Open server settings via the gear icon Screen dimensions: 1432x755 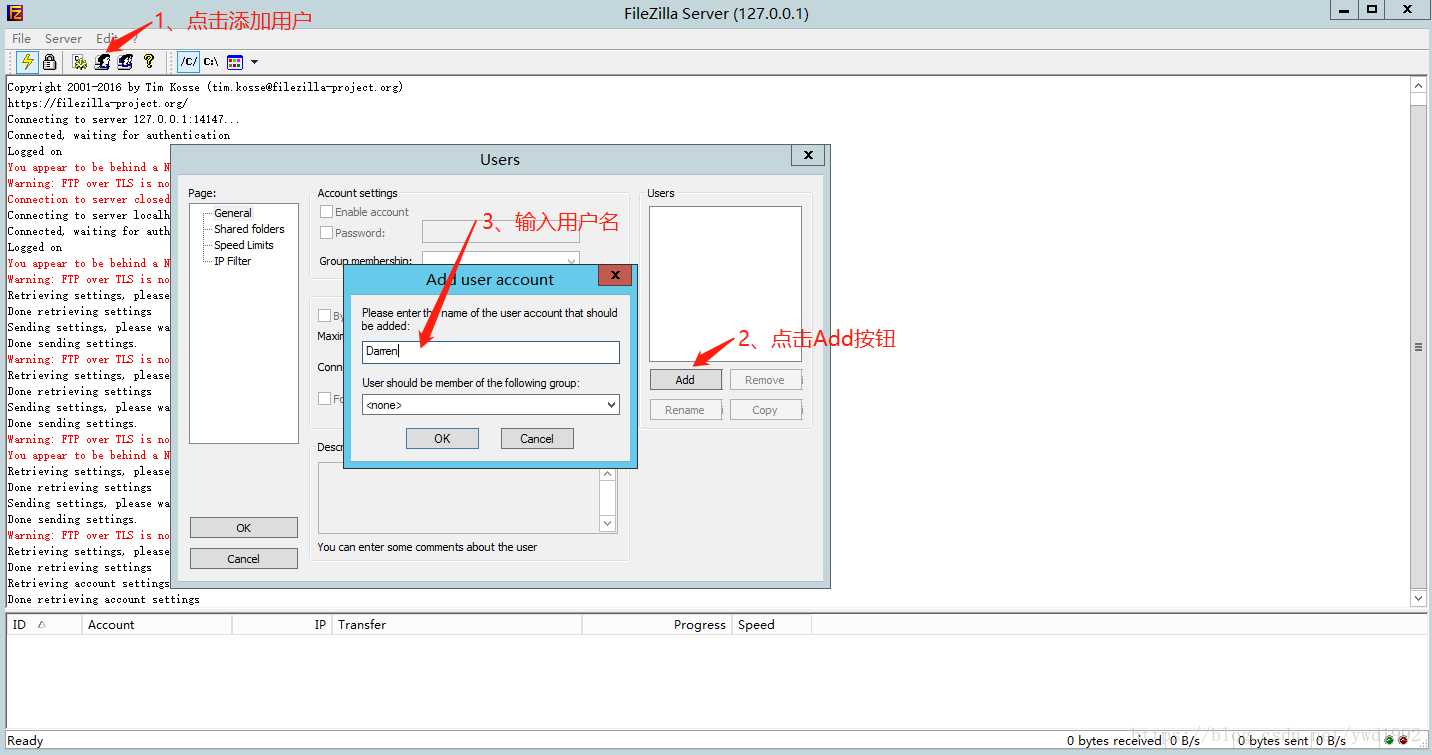80,62
